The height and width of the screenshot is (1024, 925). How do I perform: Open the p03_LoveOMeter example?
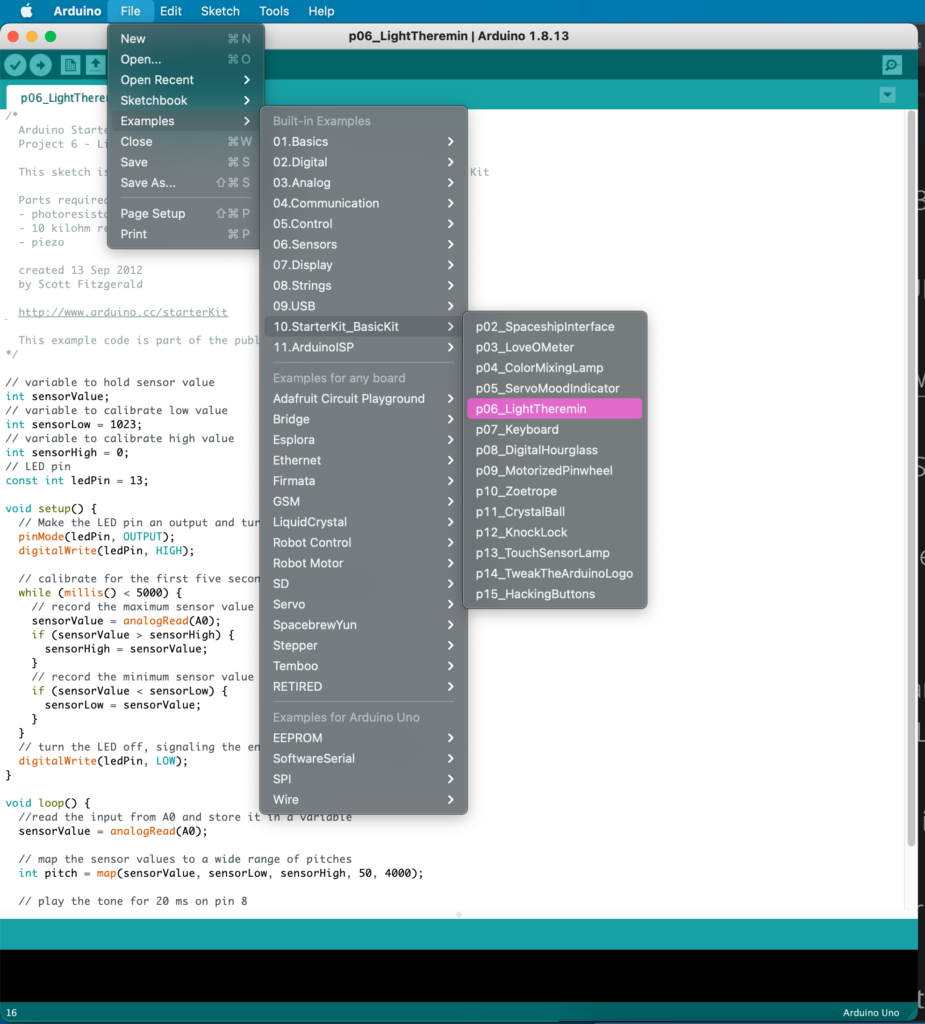[555, 347]
